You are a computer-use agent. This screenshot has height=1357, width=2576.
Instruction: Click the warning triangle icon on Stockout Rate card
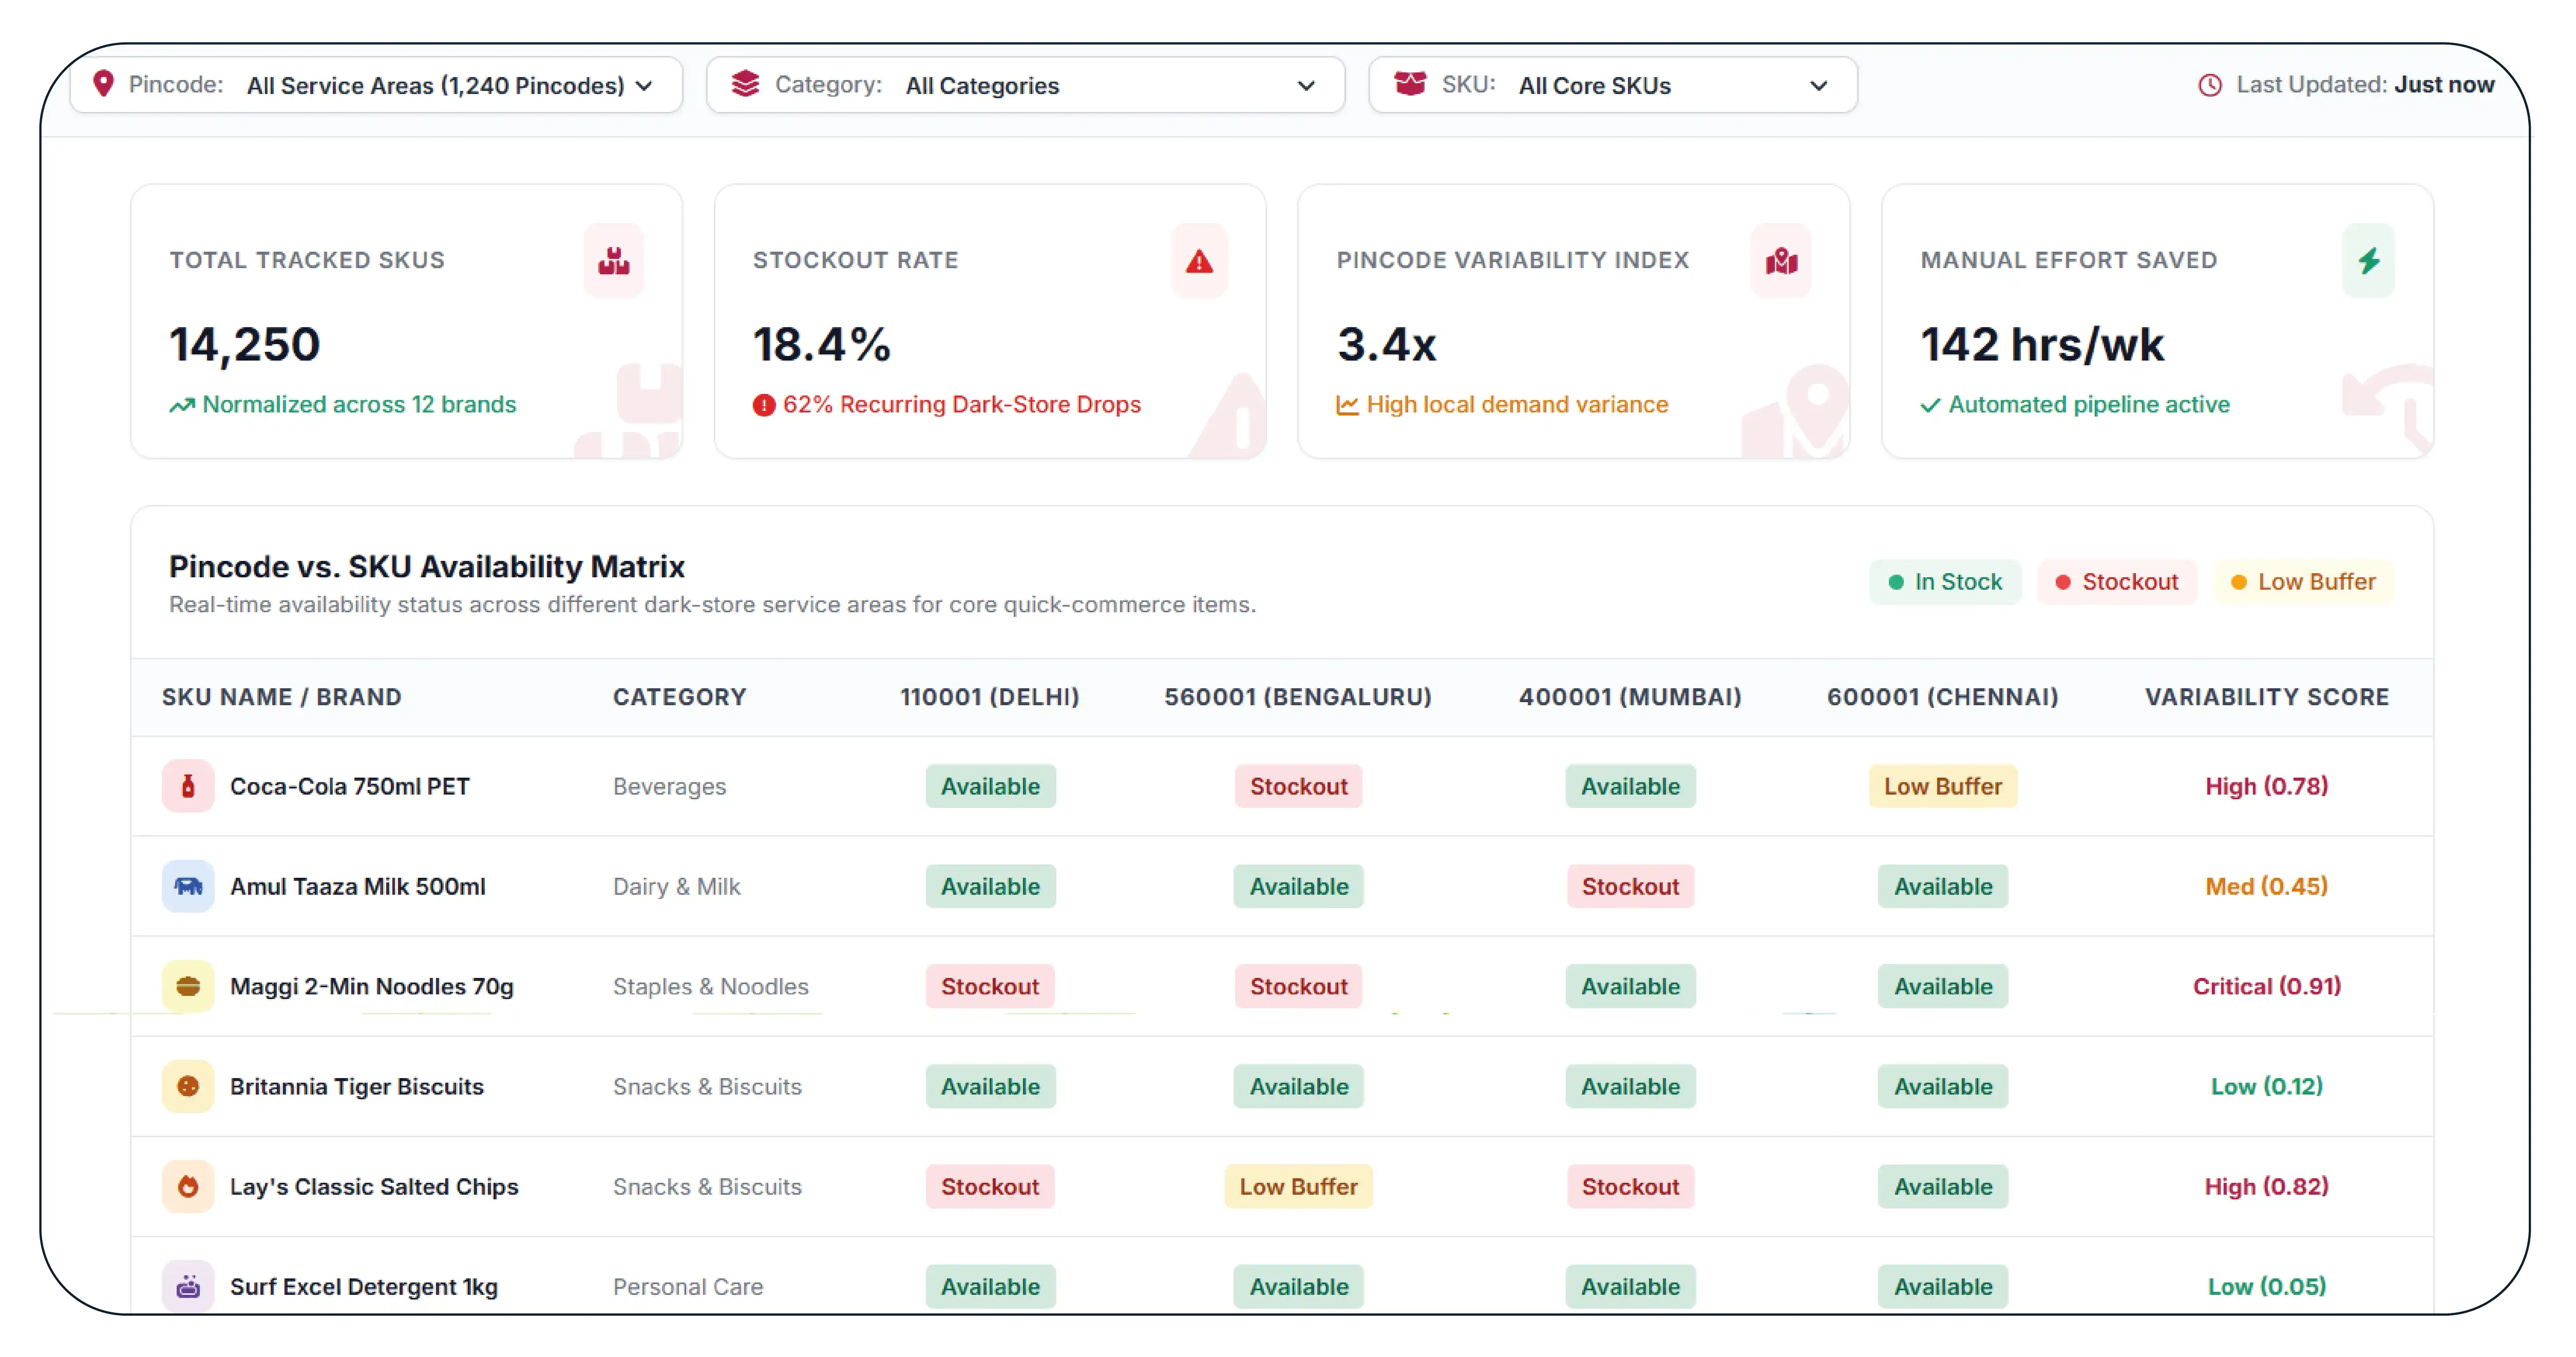1199,261
